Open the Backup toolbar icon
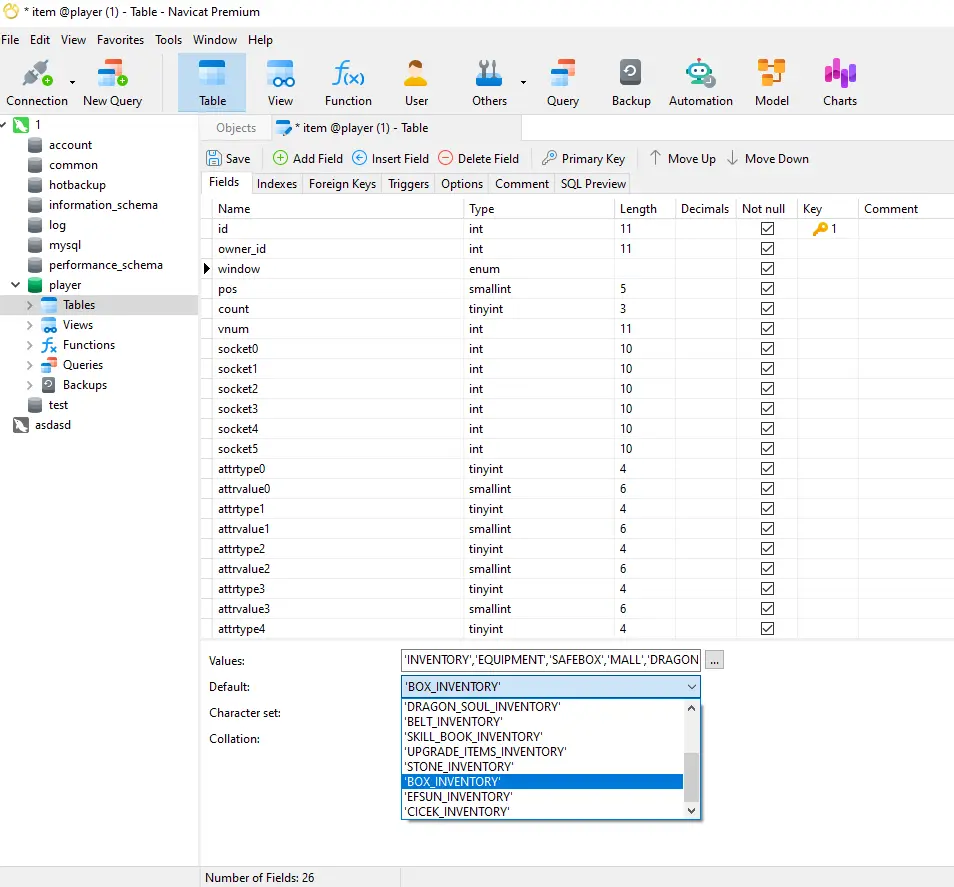Image resolution: width=954 pixels, height=887 pixels. [x=631, y=75]
